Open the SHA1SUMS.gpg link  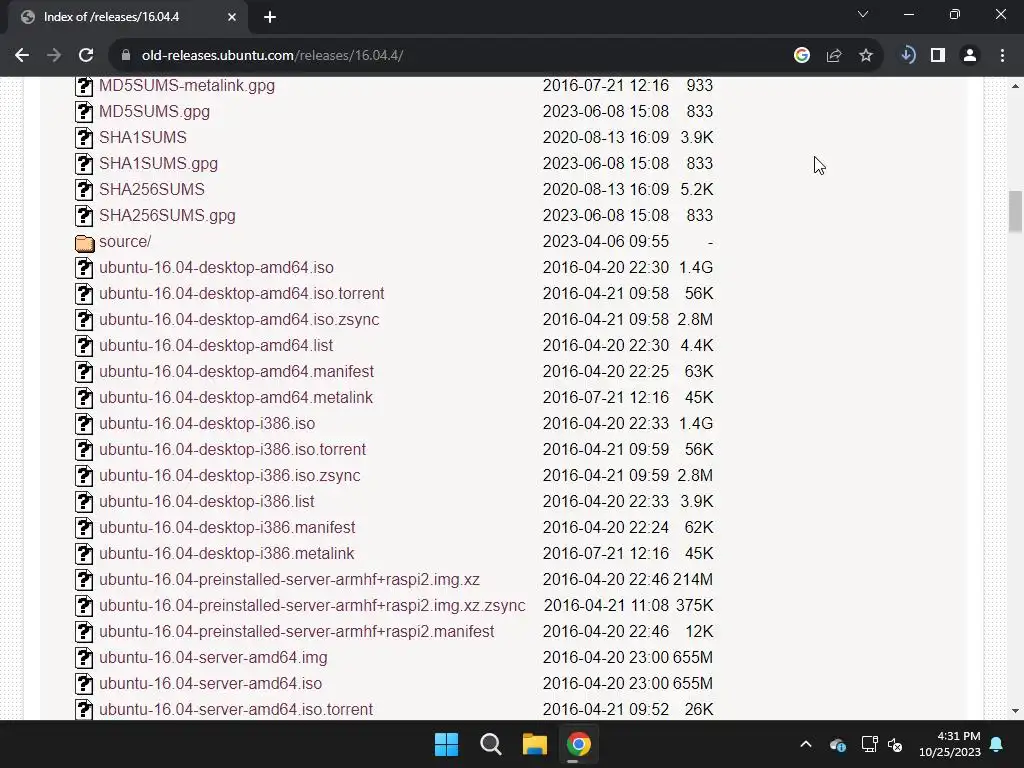(159, 164)
